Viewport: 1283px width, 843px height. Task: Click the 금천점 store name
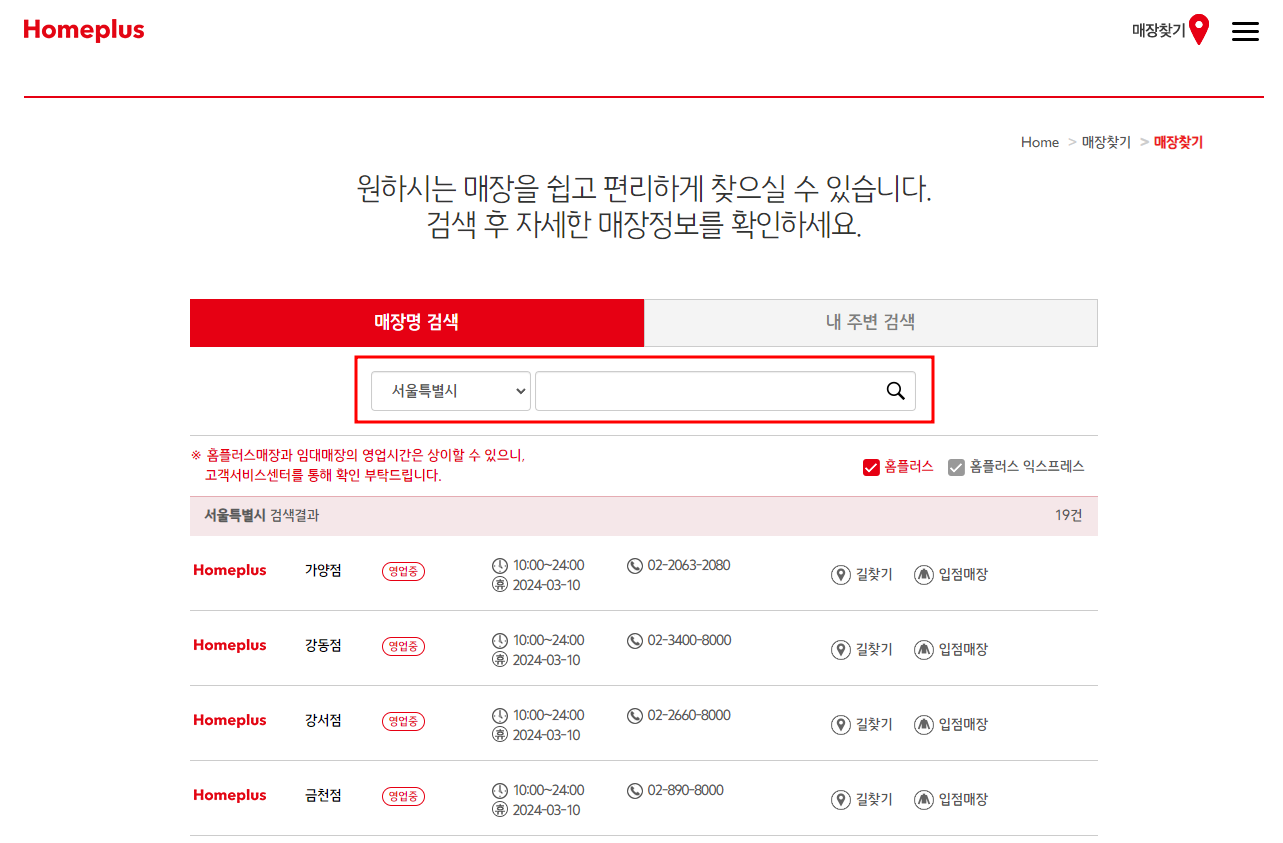click(x=323, y=795)
